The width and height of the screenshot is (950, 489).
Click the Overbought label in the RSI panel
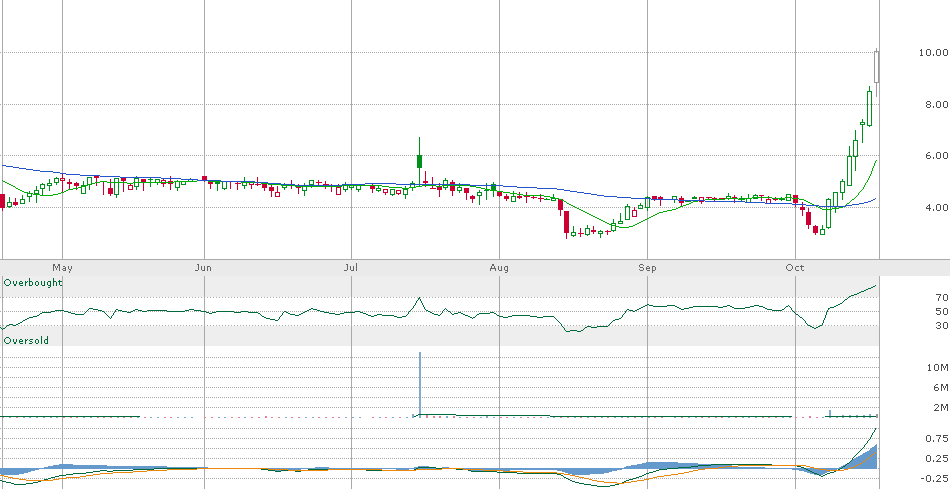point(33,282)
